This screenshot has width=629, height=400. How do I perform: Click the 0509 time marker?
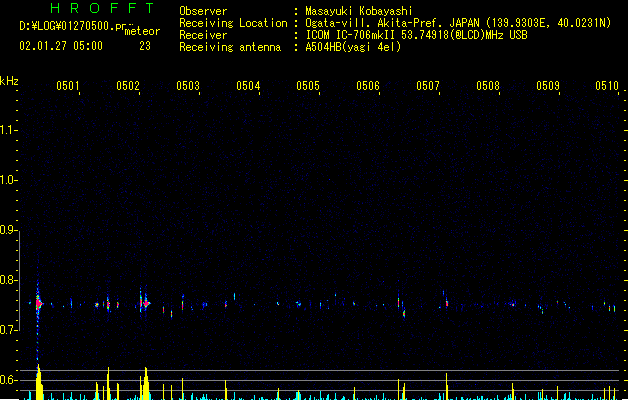pos(548,85)
